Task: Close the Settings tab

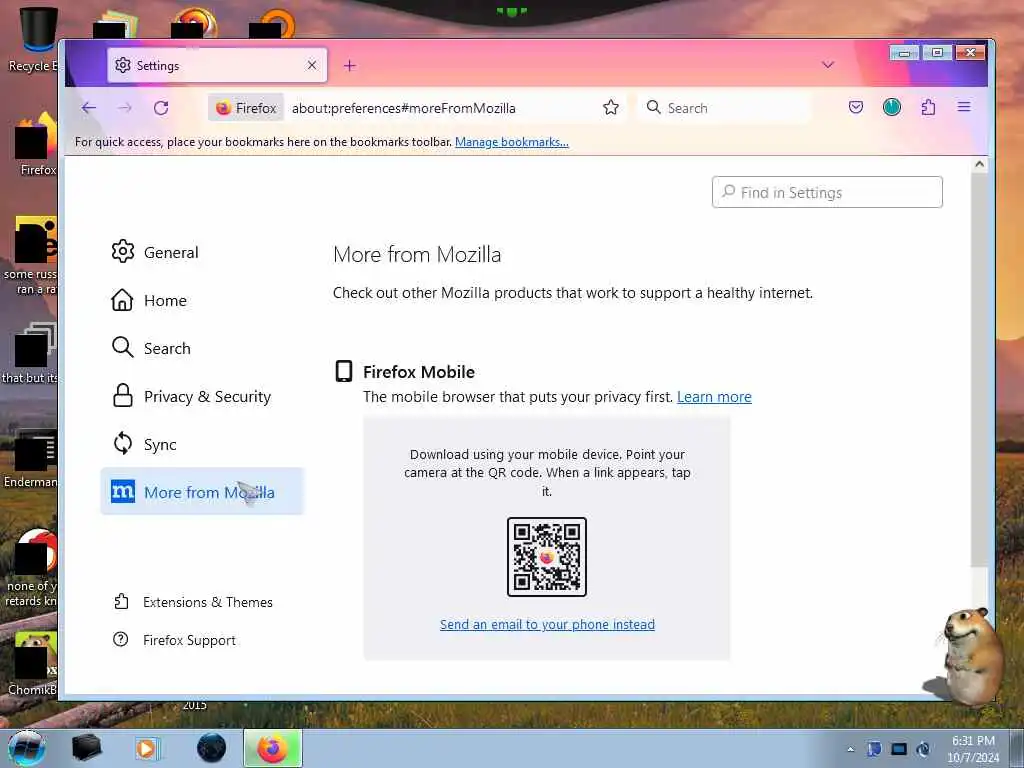Action: pos(312,65)
